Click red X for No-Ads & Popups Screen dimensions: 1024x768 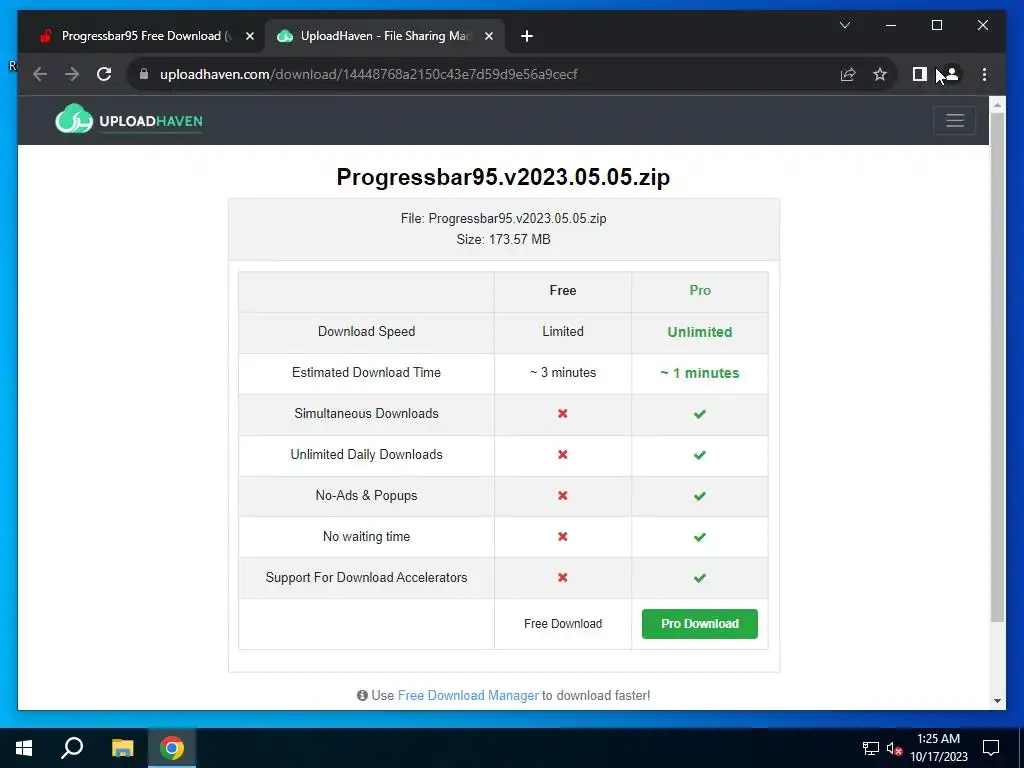click(x=562, y=496)
